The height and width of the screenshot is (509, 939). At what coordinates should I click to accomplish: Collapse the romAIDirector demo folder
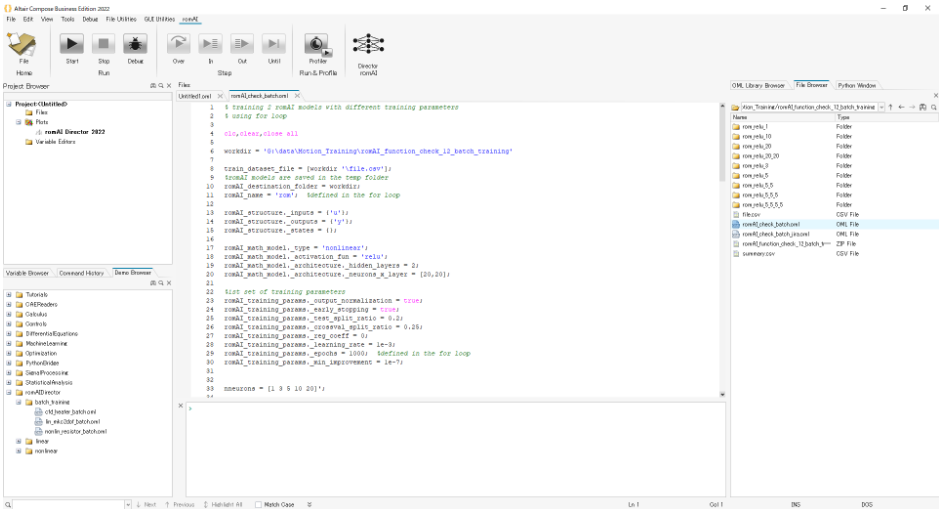pos(9,392)
